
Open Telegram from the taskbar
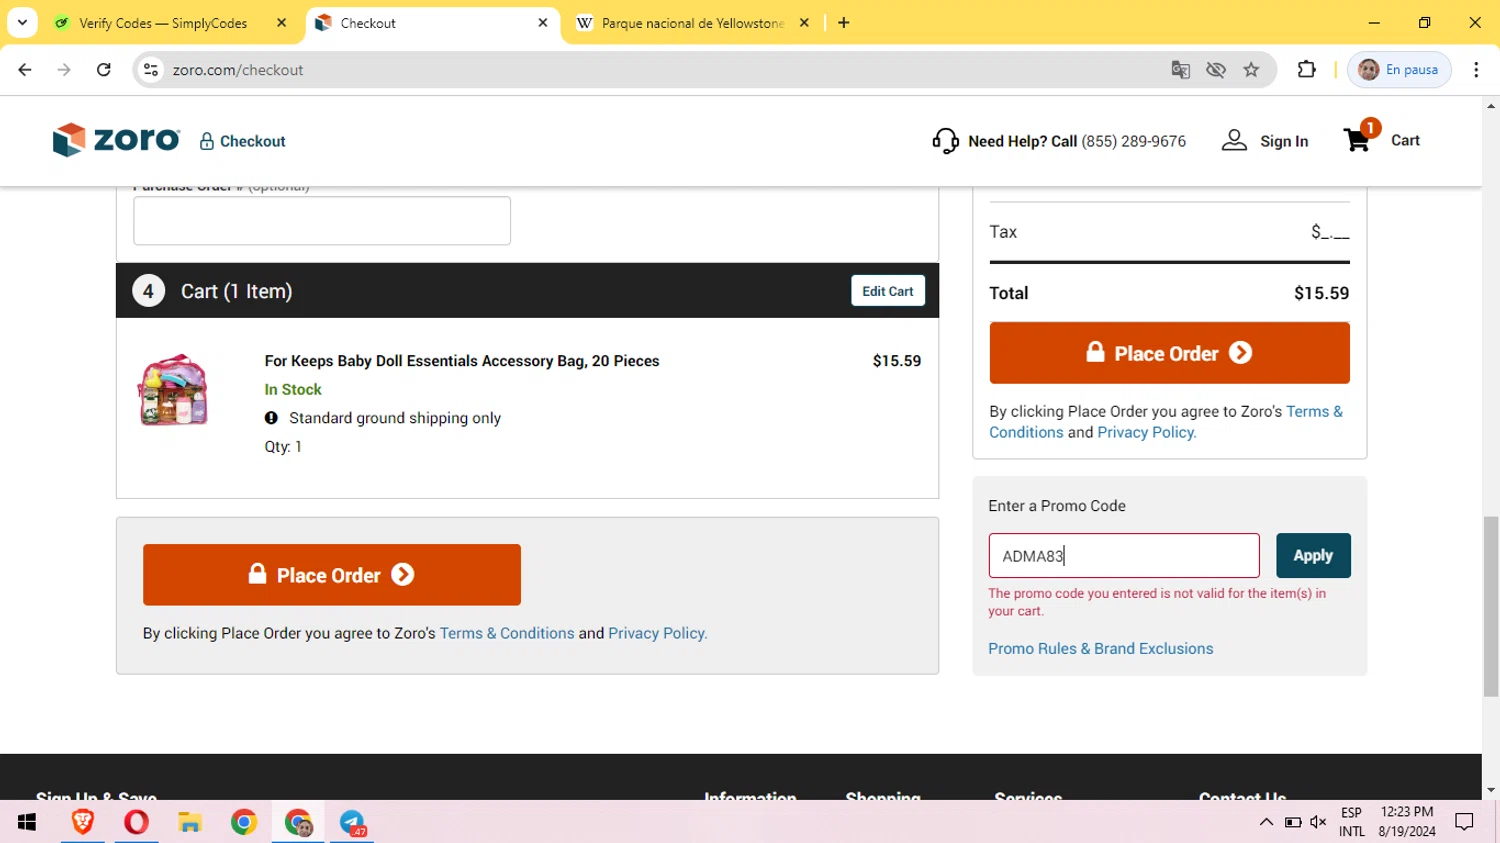pos(352,822)
